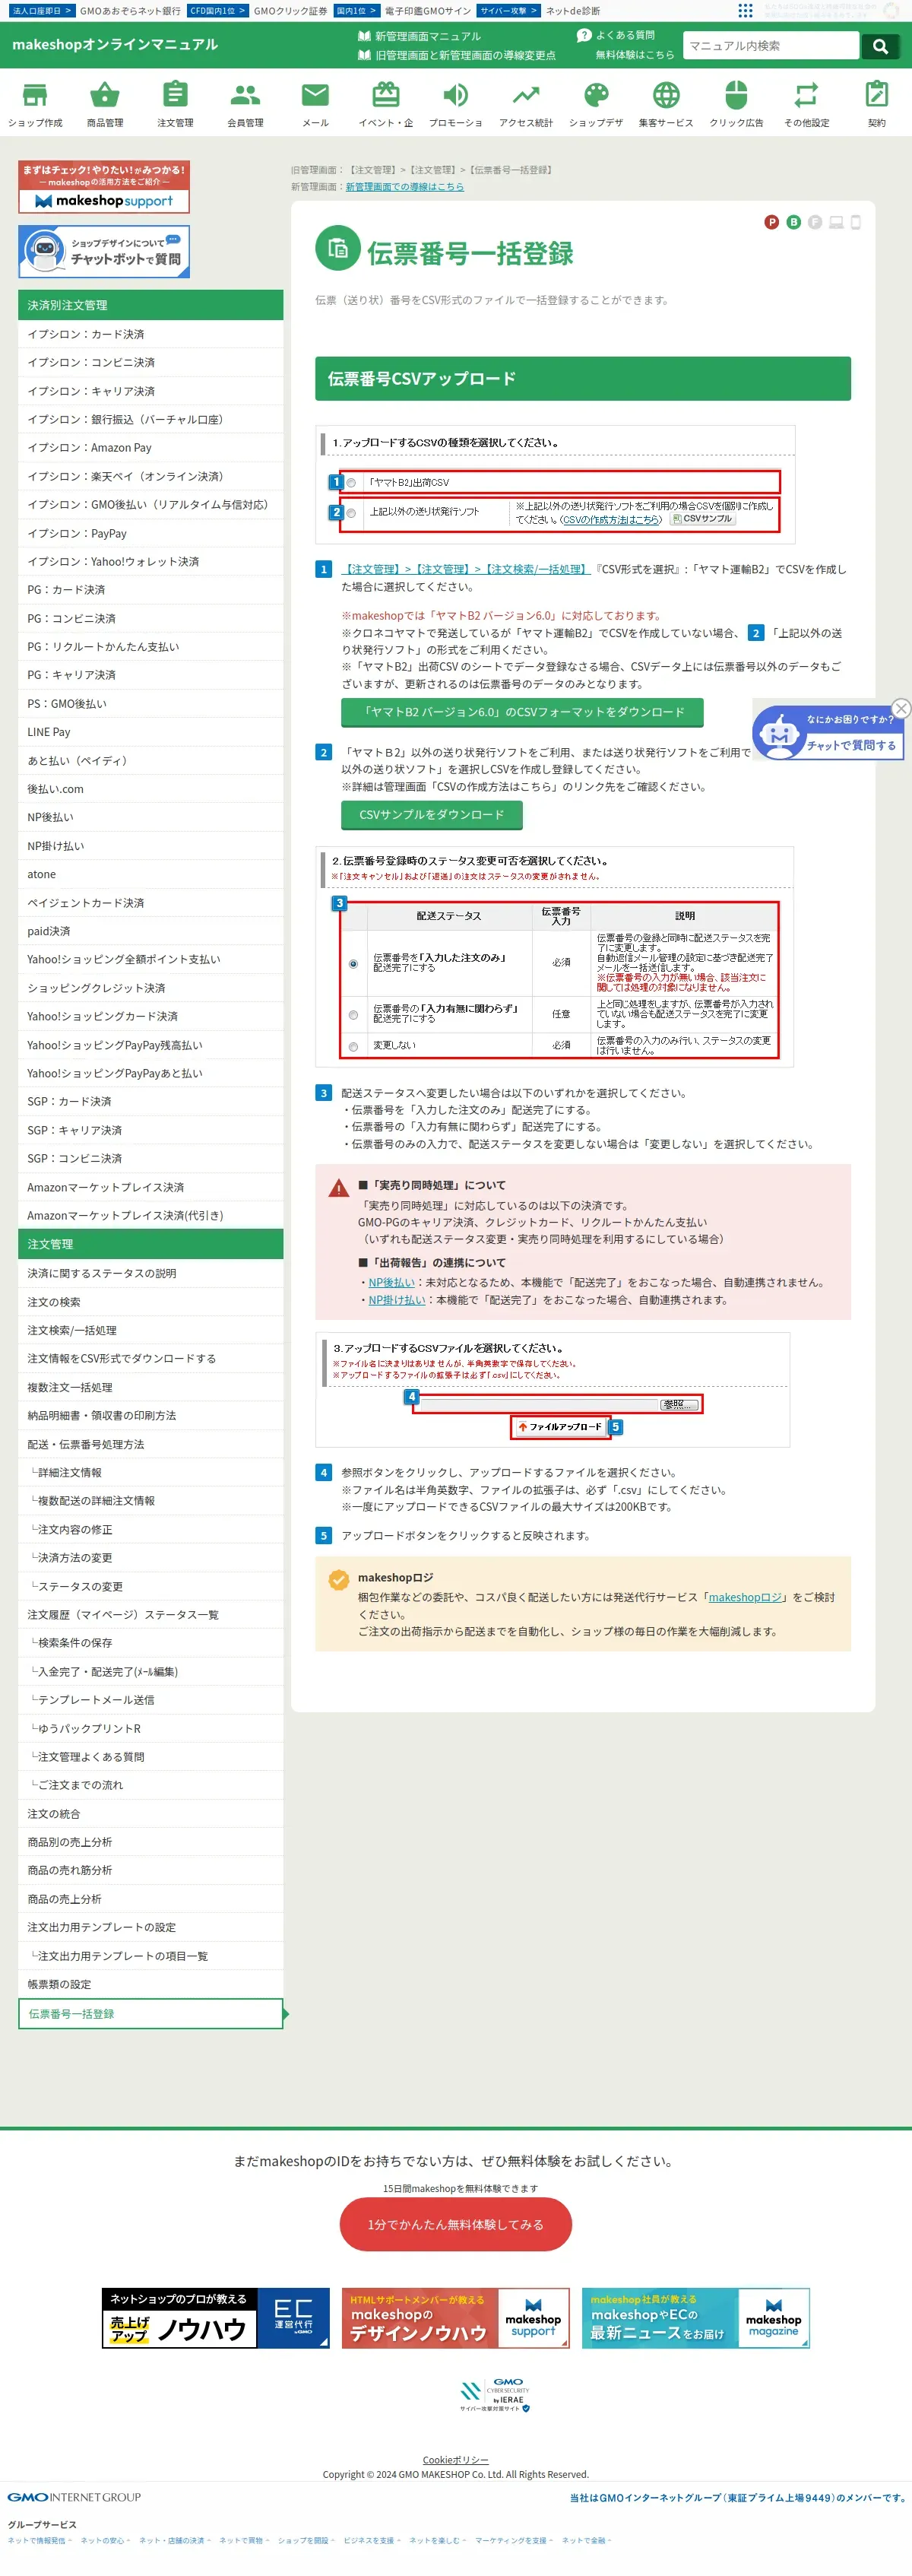The height and width of the screenshot is (2576, 912).
Task: Open the チャットボットで質問 sidebar banner
Action: pyautogui.click(x=104, y=251)
